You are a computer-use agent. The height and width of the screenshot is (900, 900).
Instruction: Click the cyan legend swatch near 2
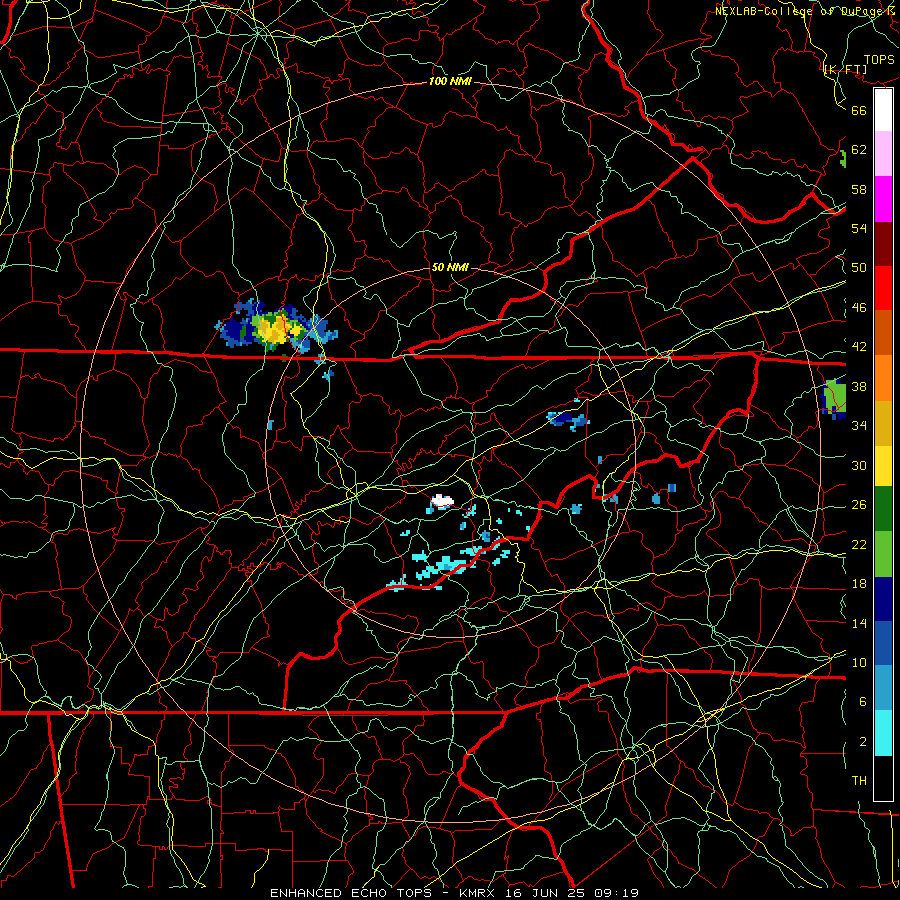click(x=883, y=733)
